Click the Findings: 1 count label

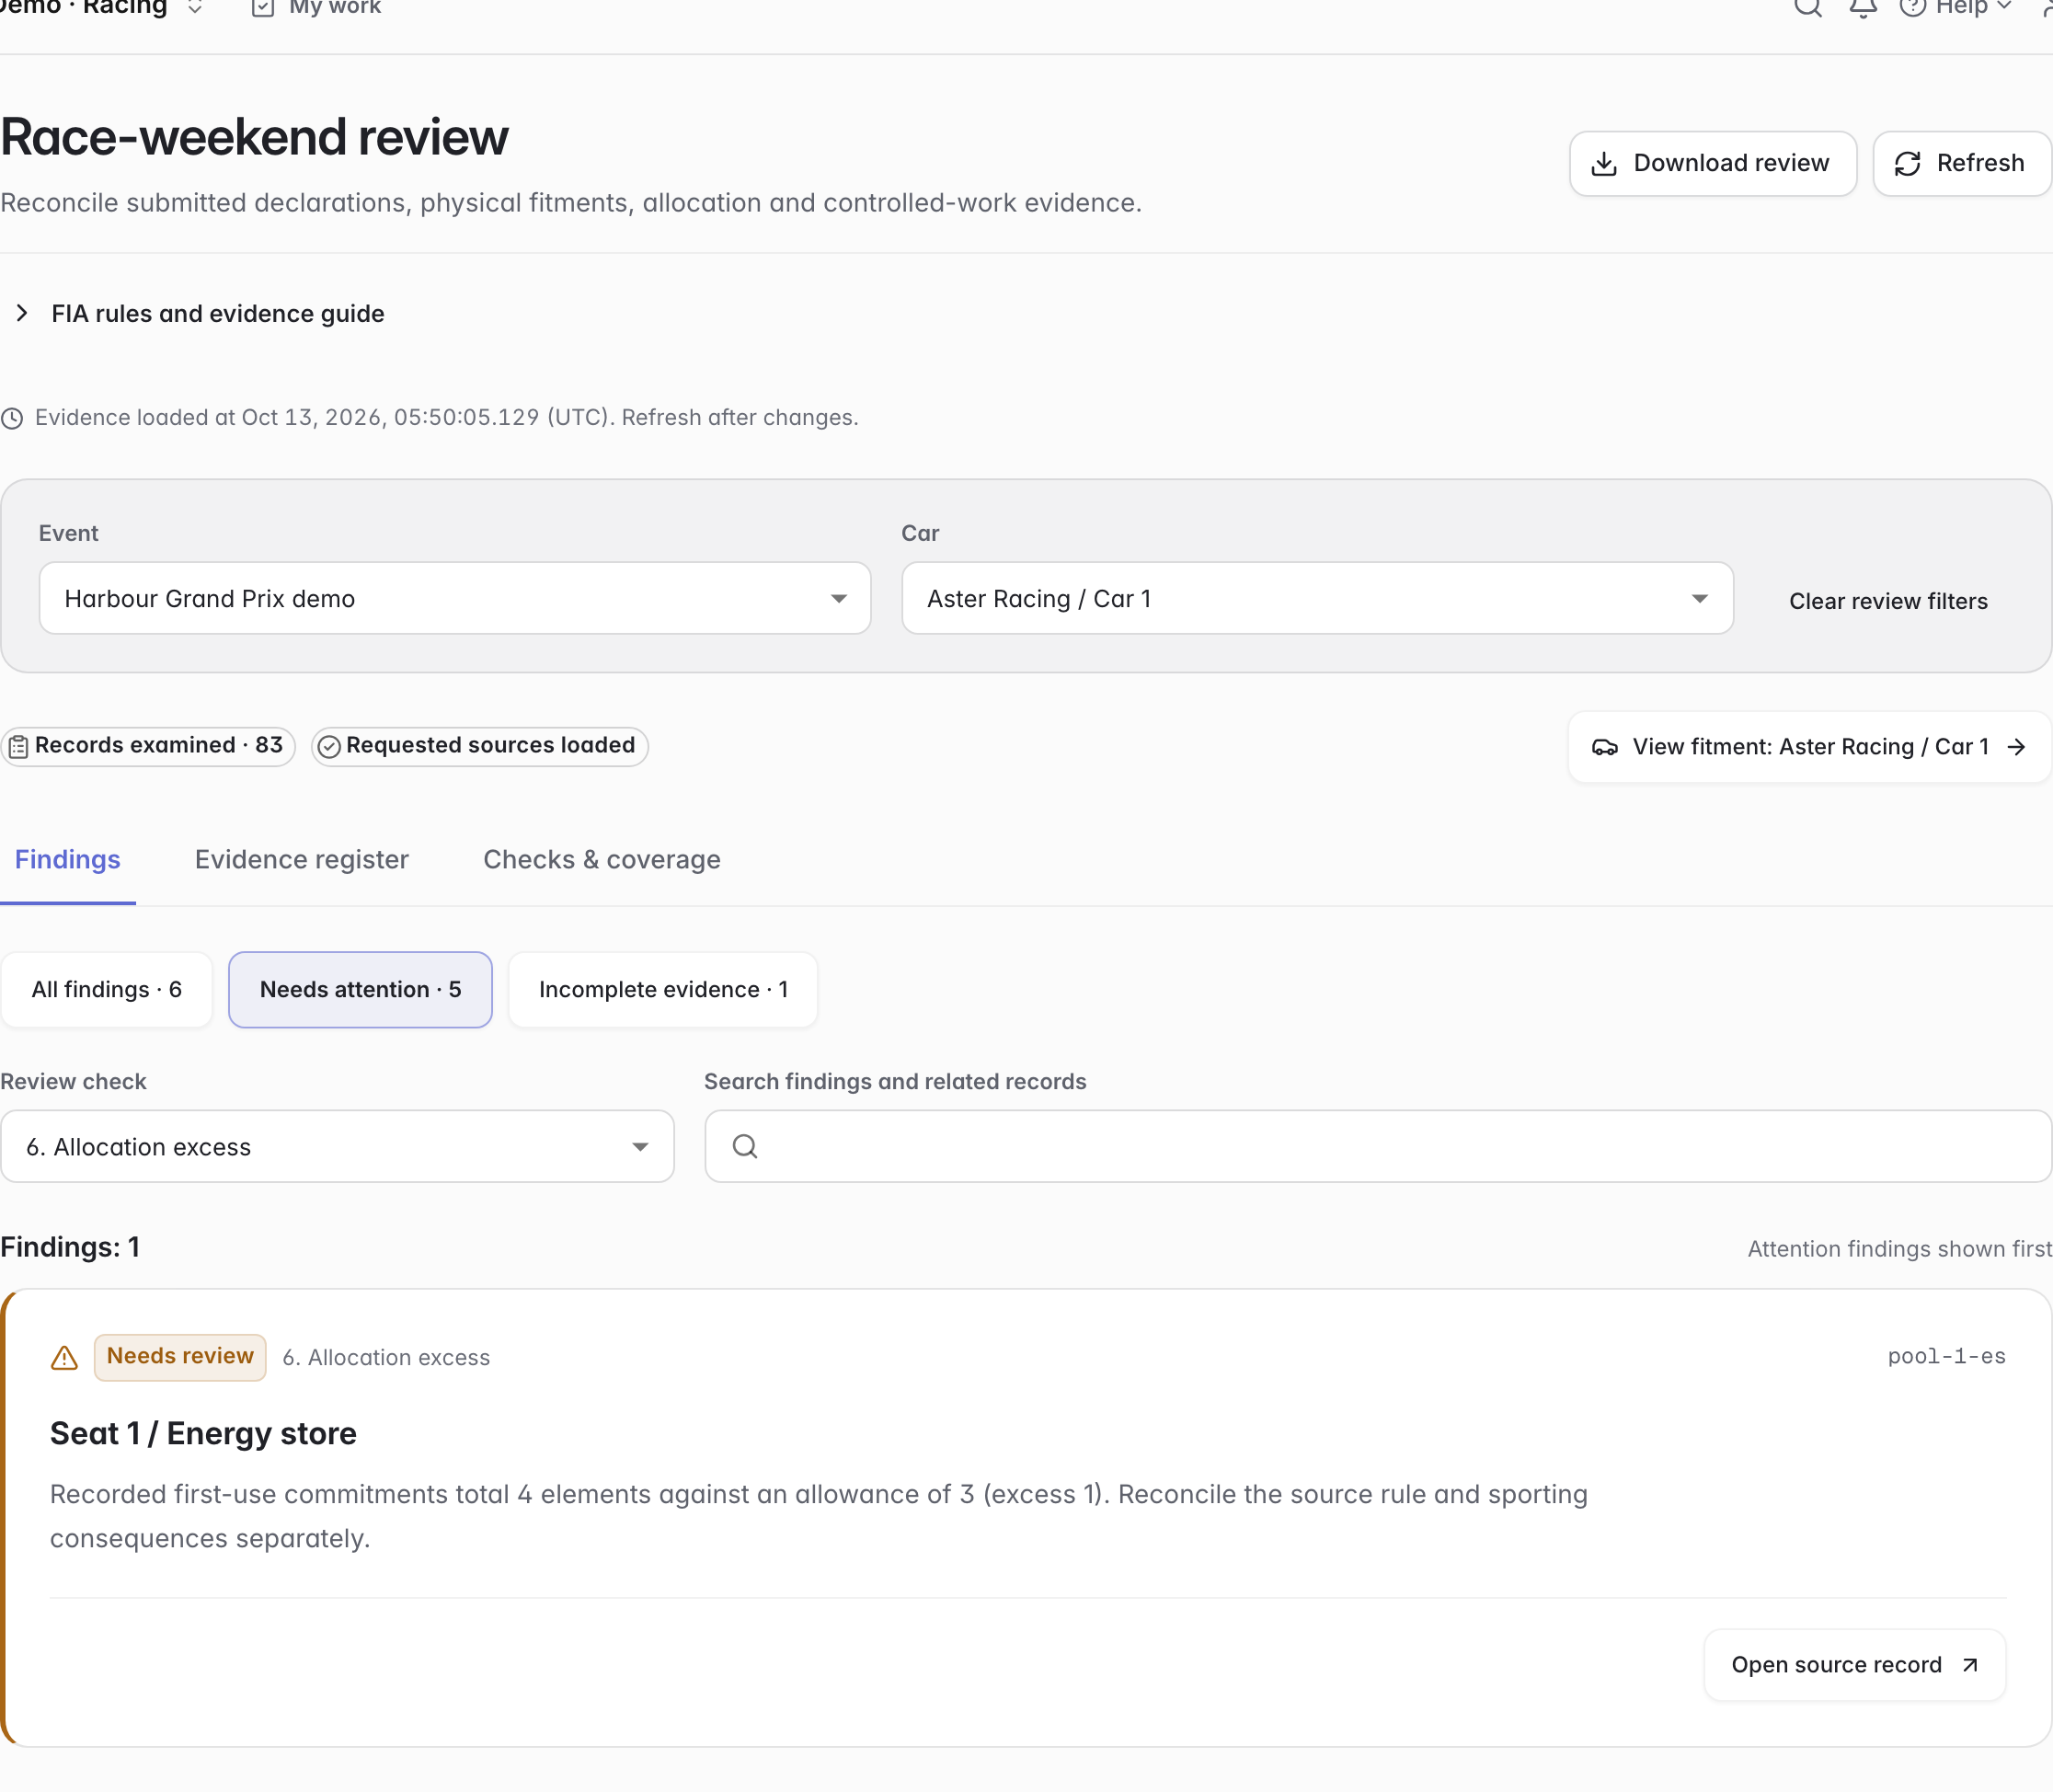pos(70,1247)
